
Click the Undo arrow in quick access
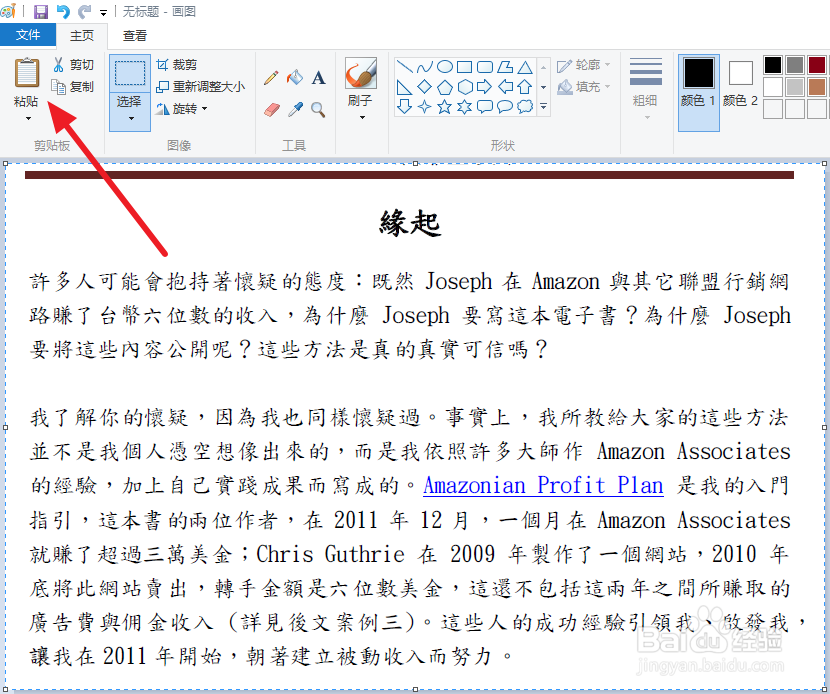pyautogui.click(x=63, y=11)
